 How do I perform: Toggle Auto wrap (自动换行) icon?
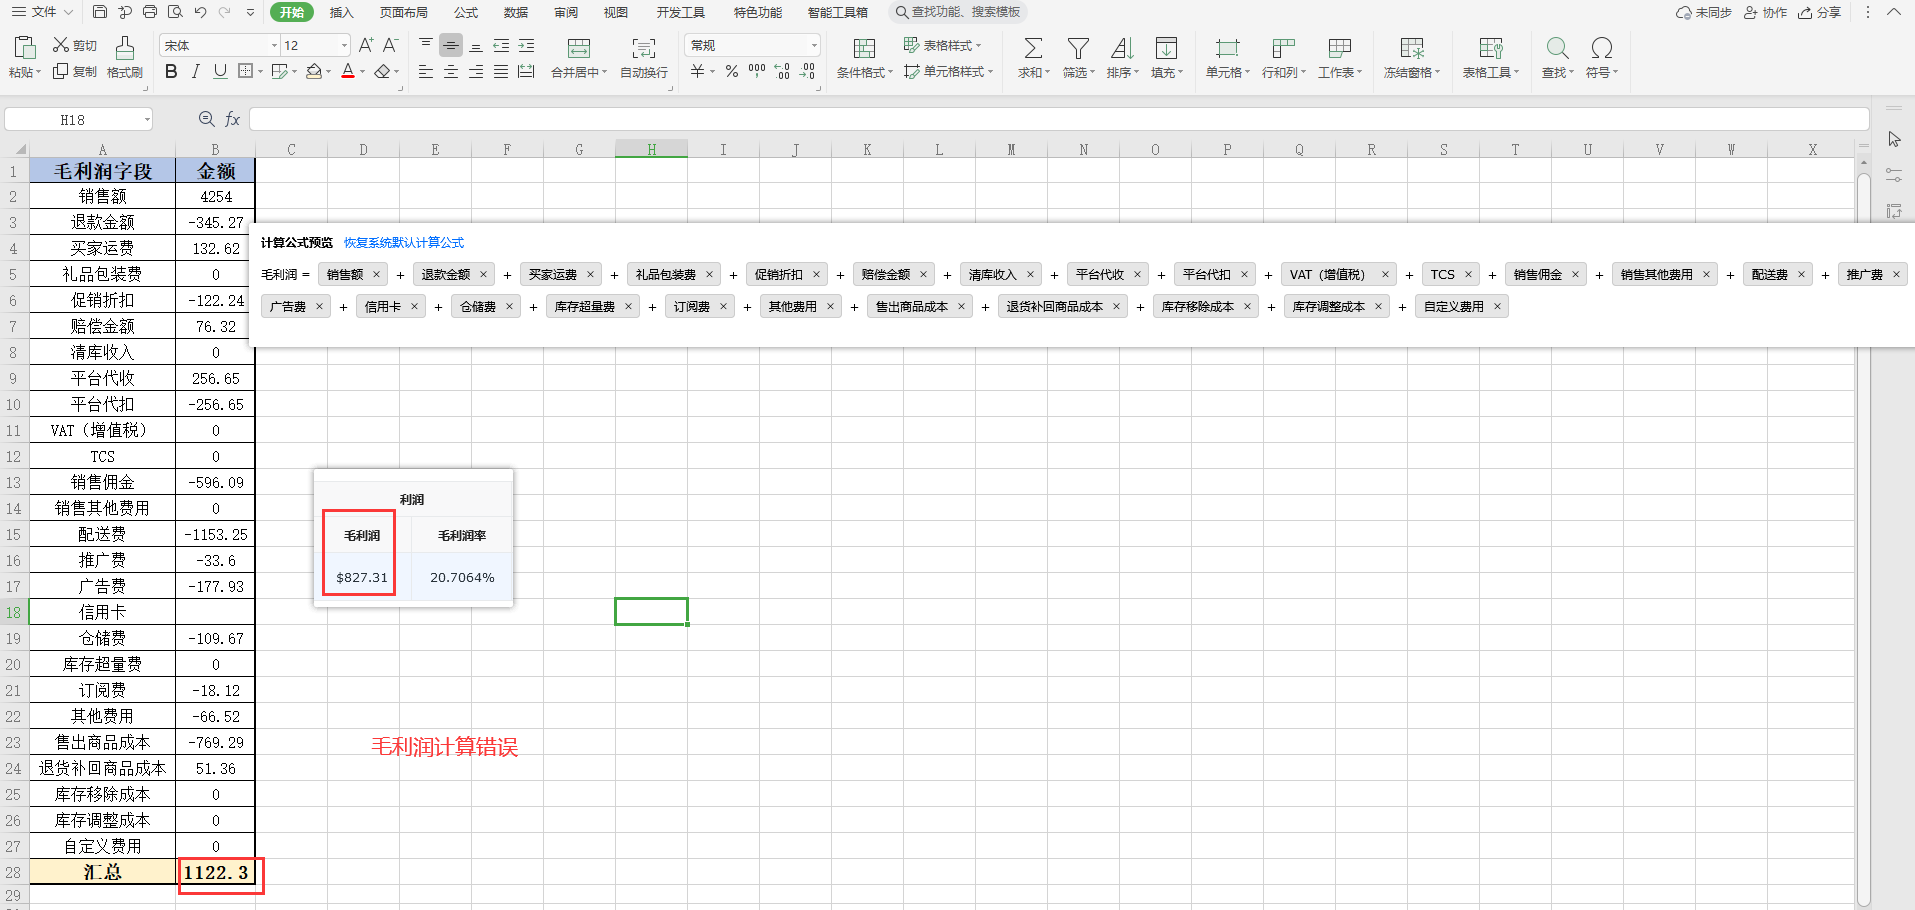coord(643,48)
